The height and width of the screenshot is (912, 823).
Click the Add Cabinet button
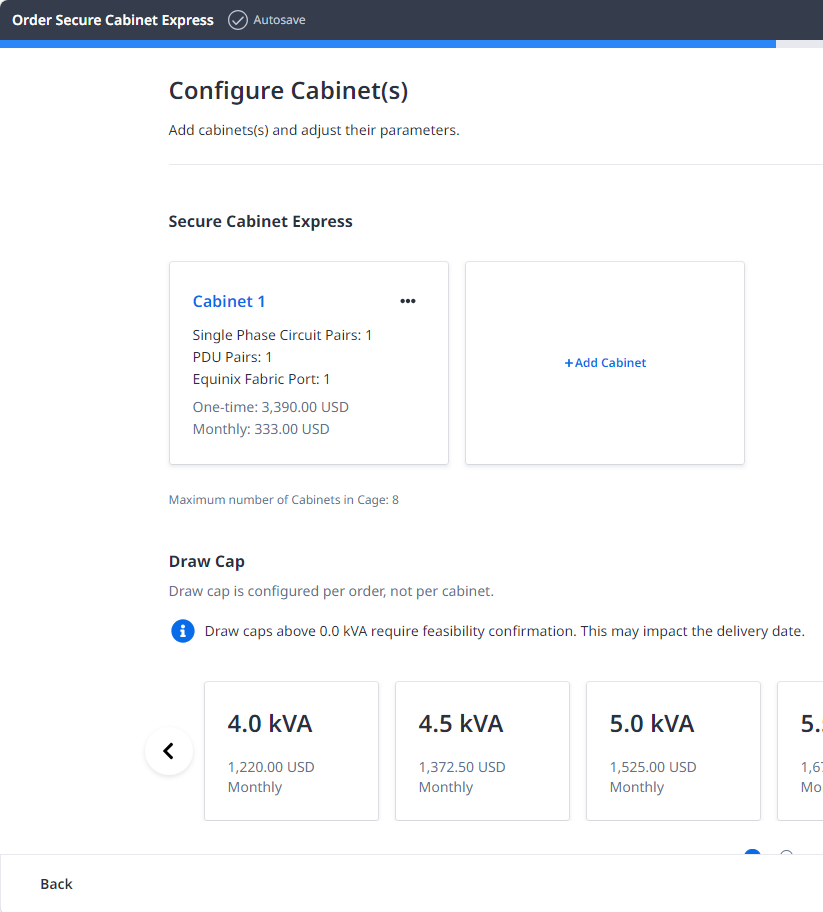click(605, 363)
